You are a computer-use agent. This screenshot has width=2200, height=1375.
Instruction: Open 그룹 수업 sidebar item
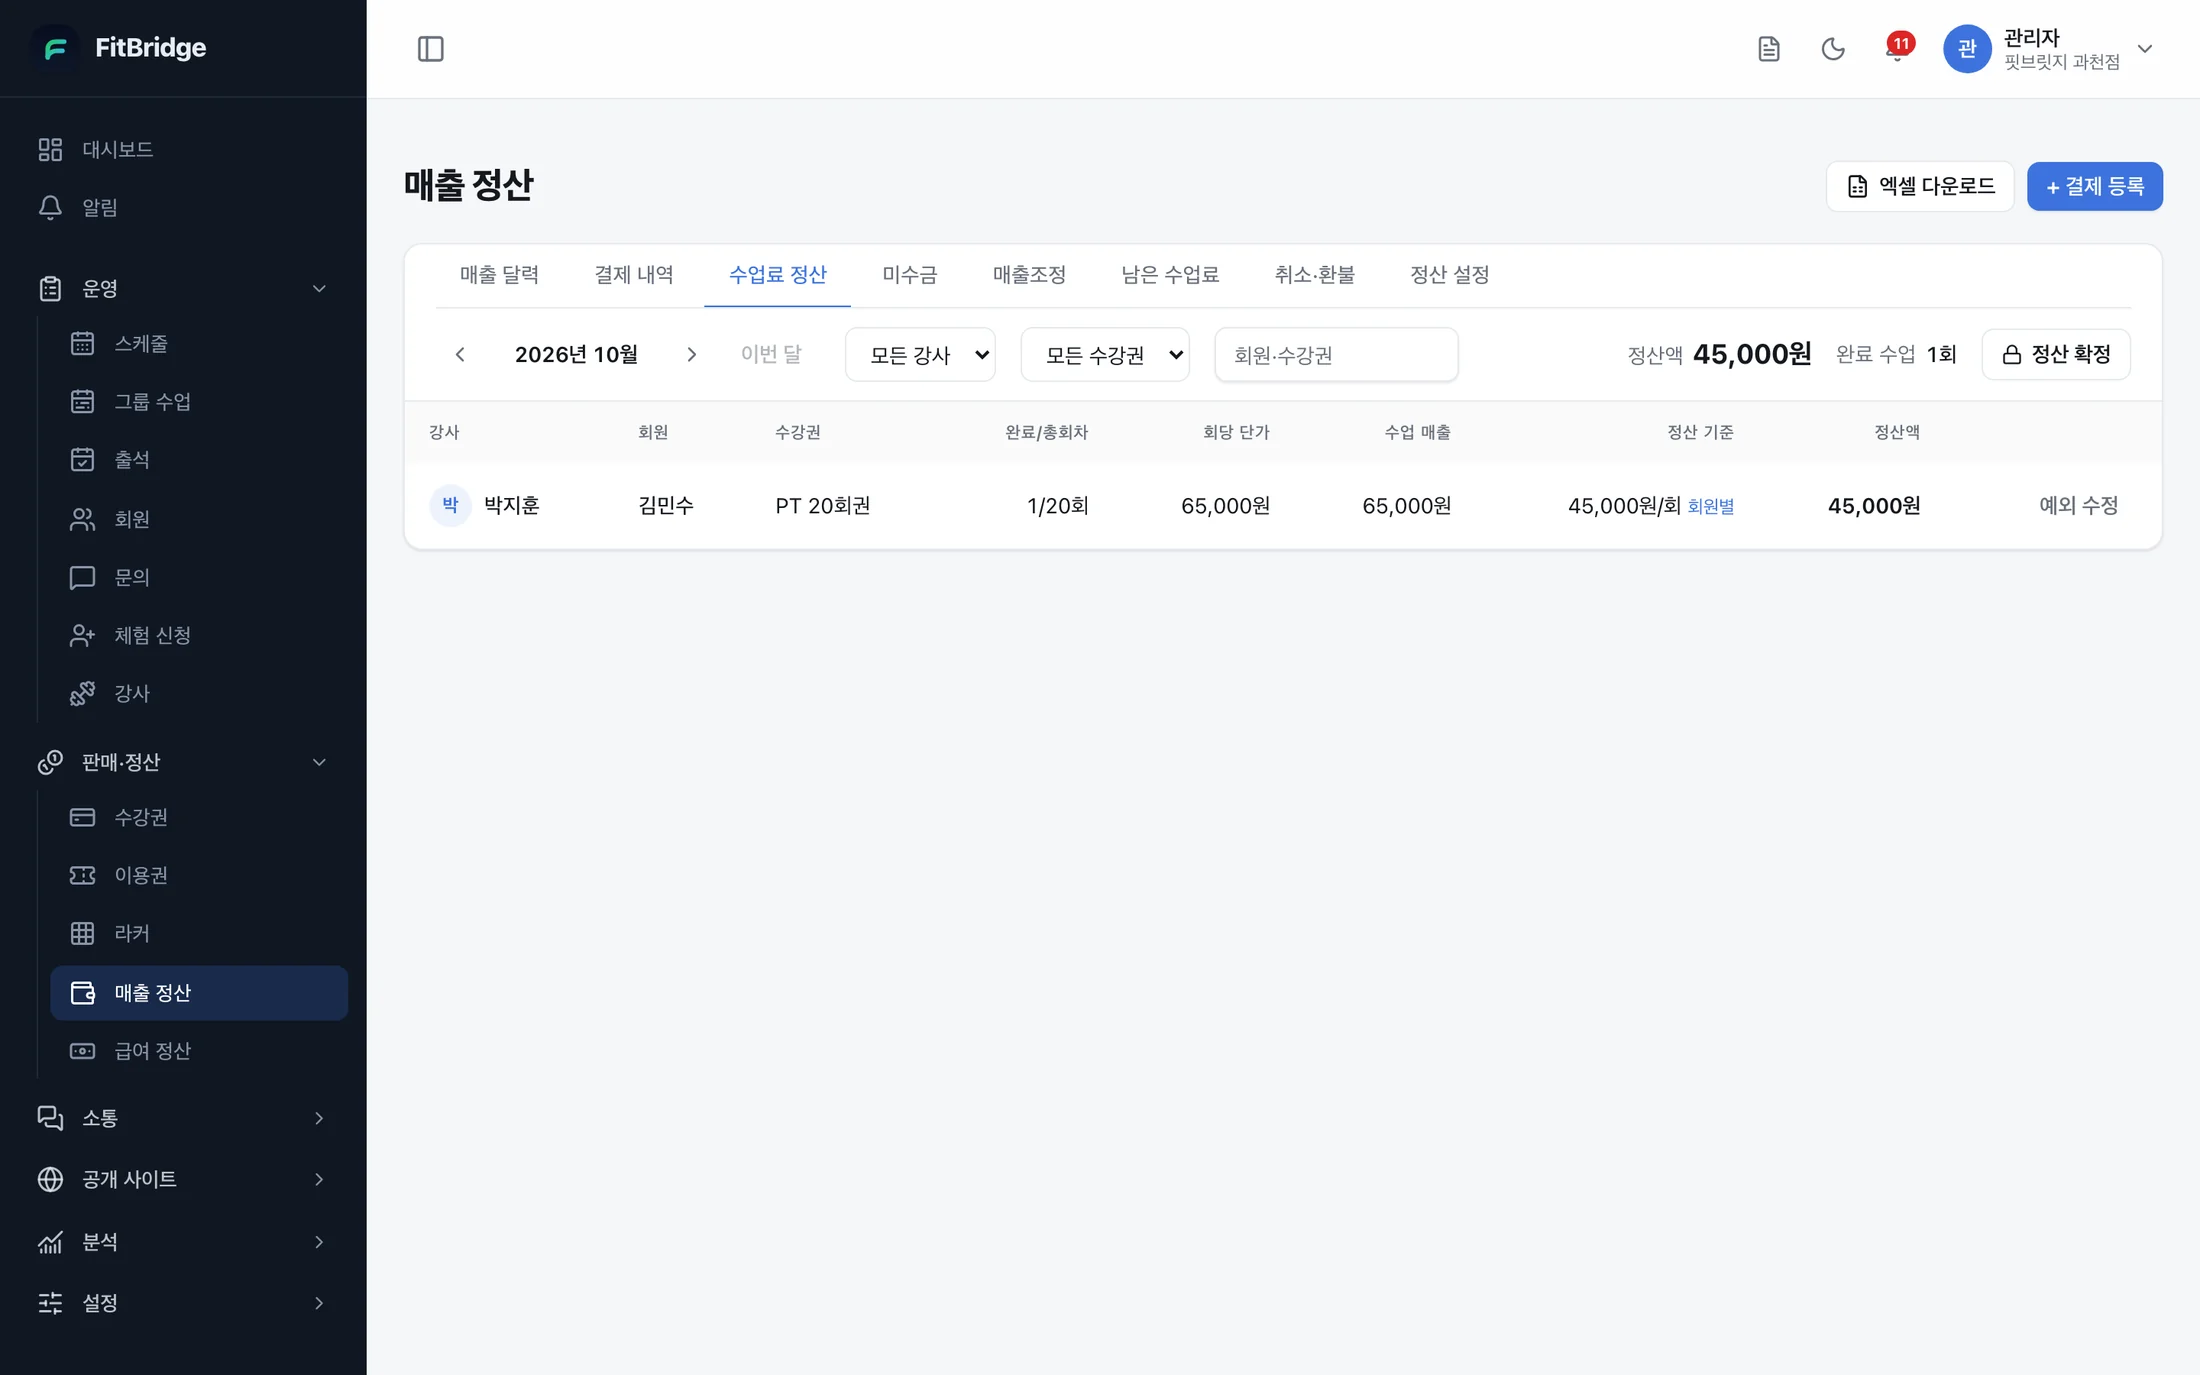[199, 401]
